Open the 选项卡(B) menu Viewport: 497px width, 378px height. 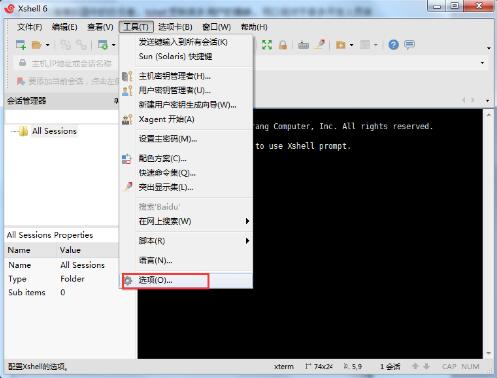175,27
